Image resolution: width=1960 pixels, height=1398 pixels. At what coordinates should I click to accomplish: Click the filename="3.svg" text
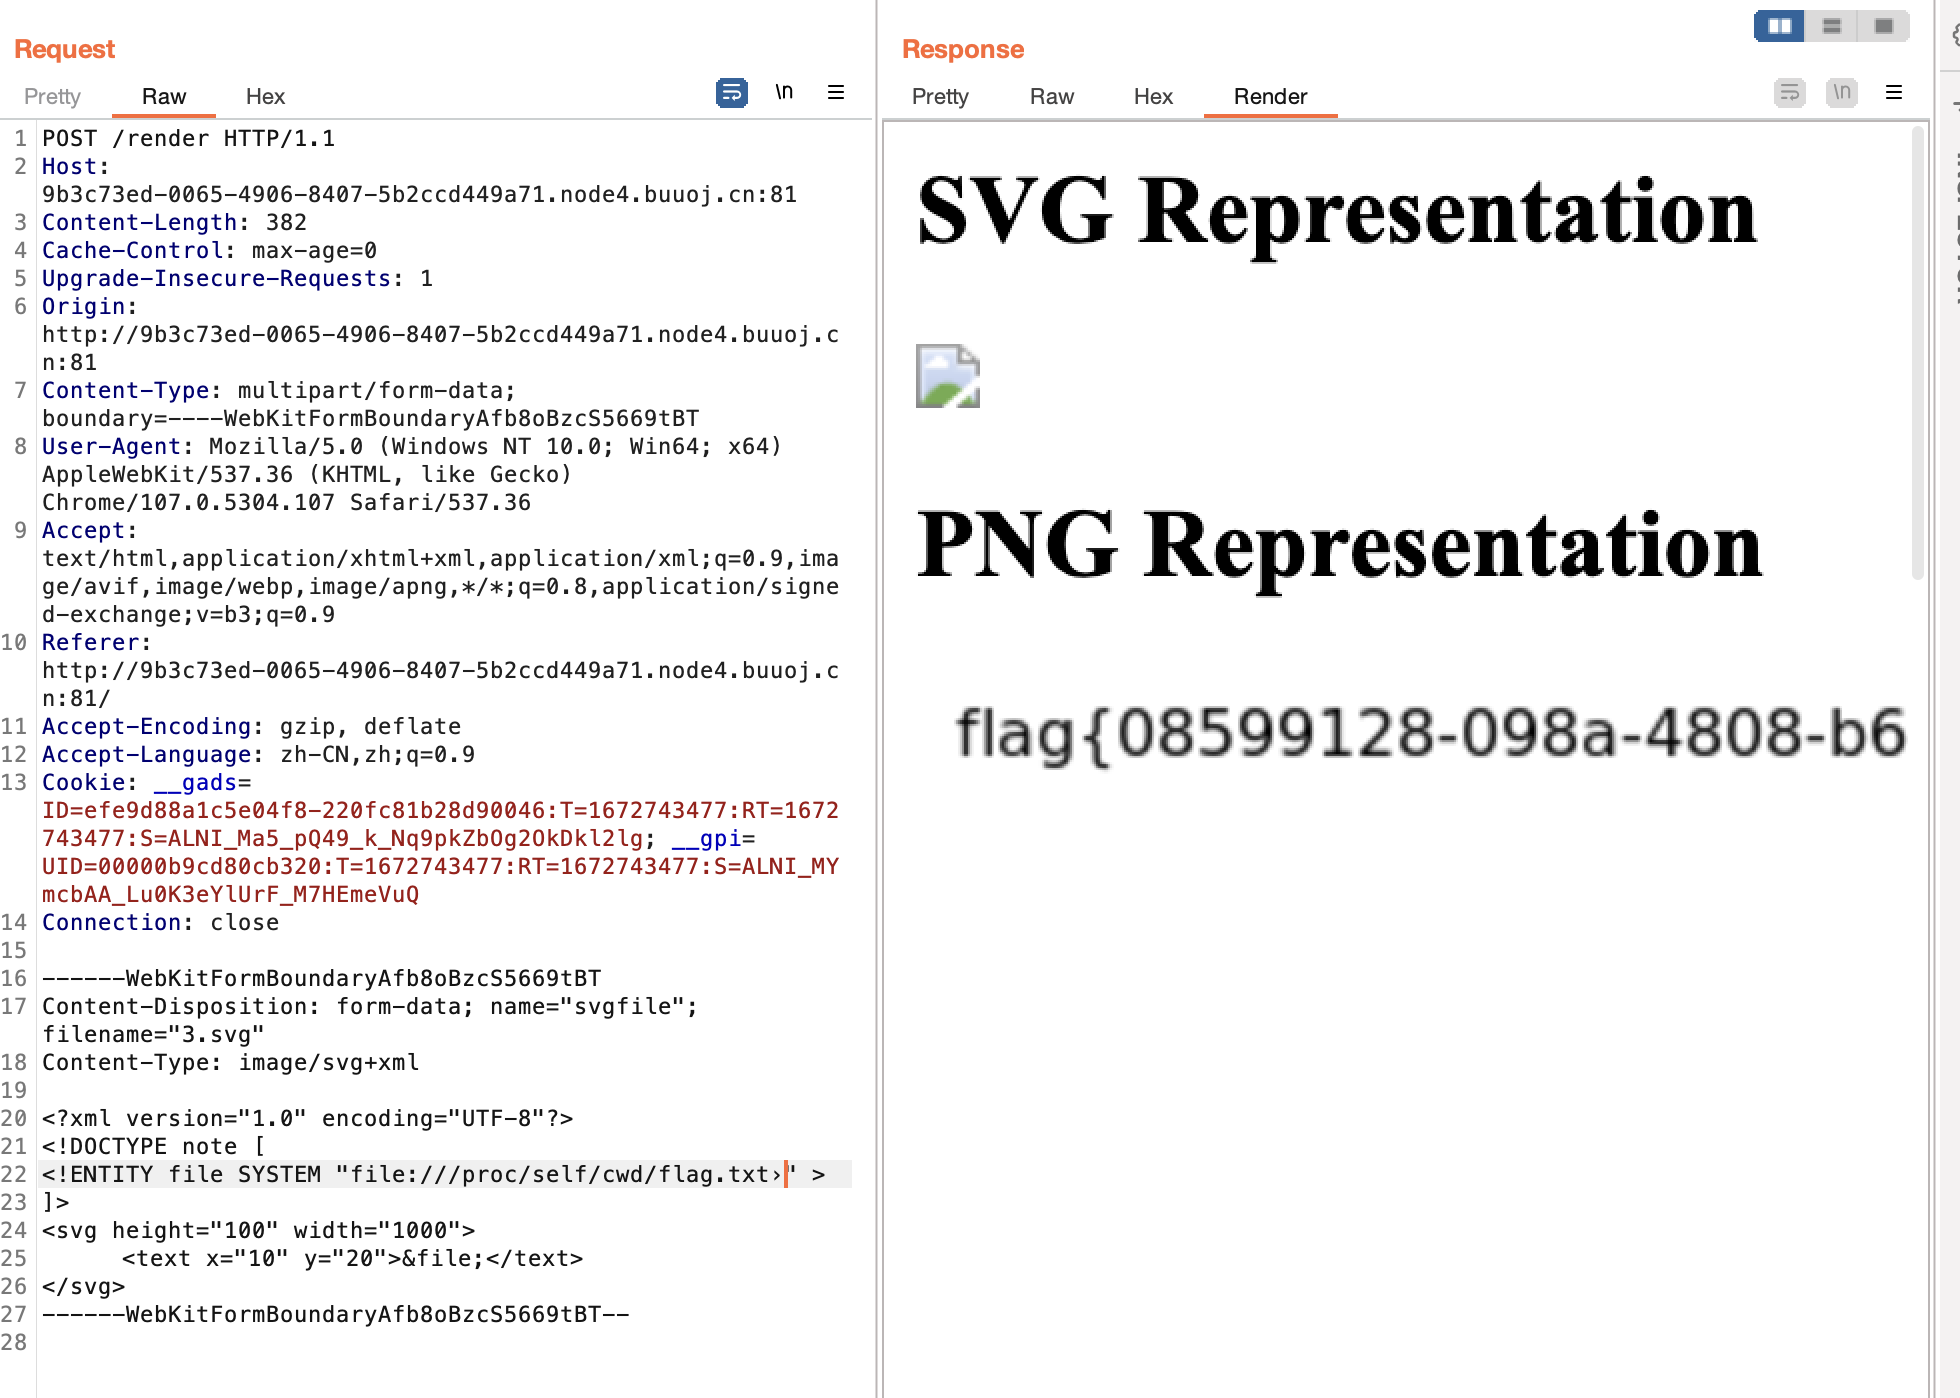point(153,1034)
